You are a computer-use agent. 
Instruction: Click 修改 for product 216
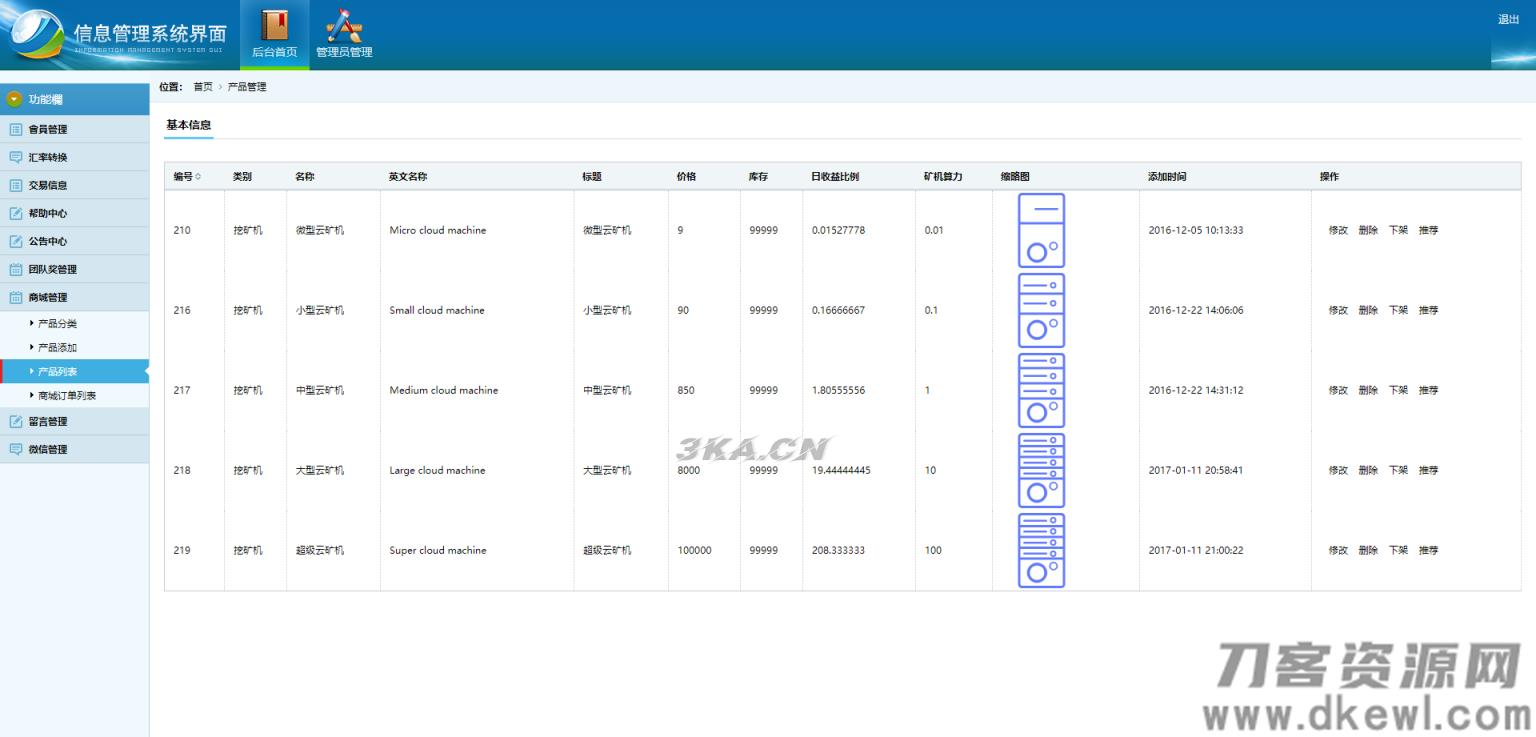(x=1338, y=310)
